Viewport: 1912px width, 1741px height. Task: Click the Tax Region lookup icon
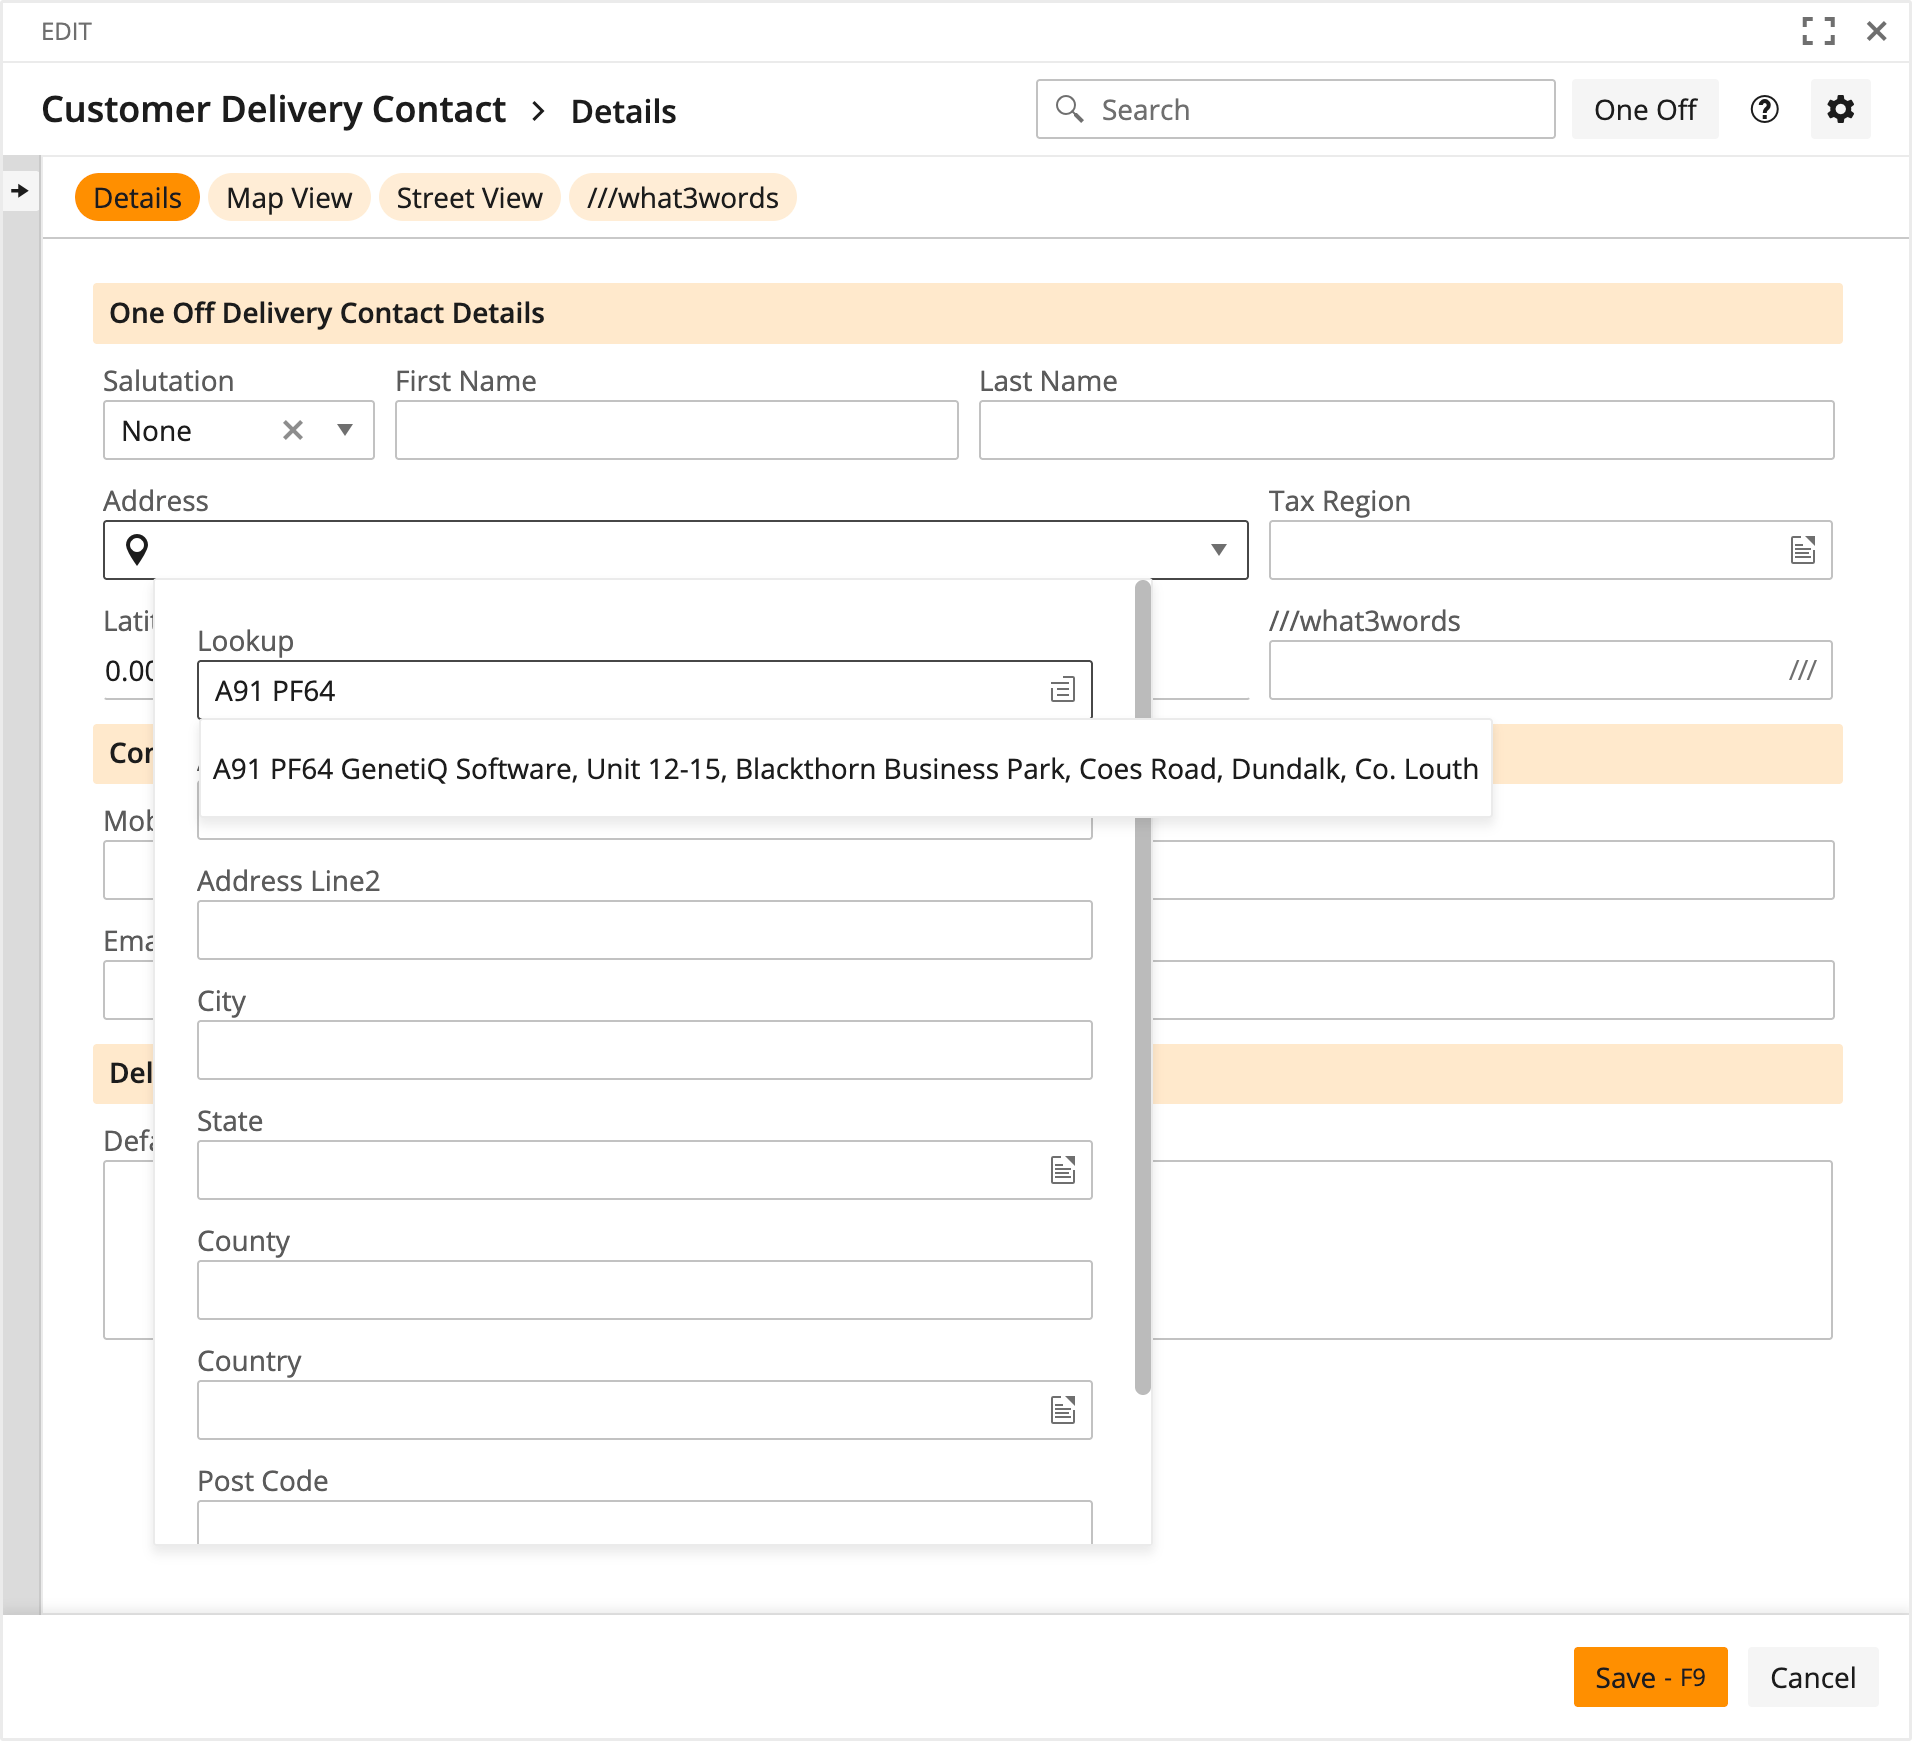pos(1802,550)
